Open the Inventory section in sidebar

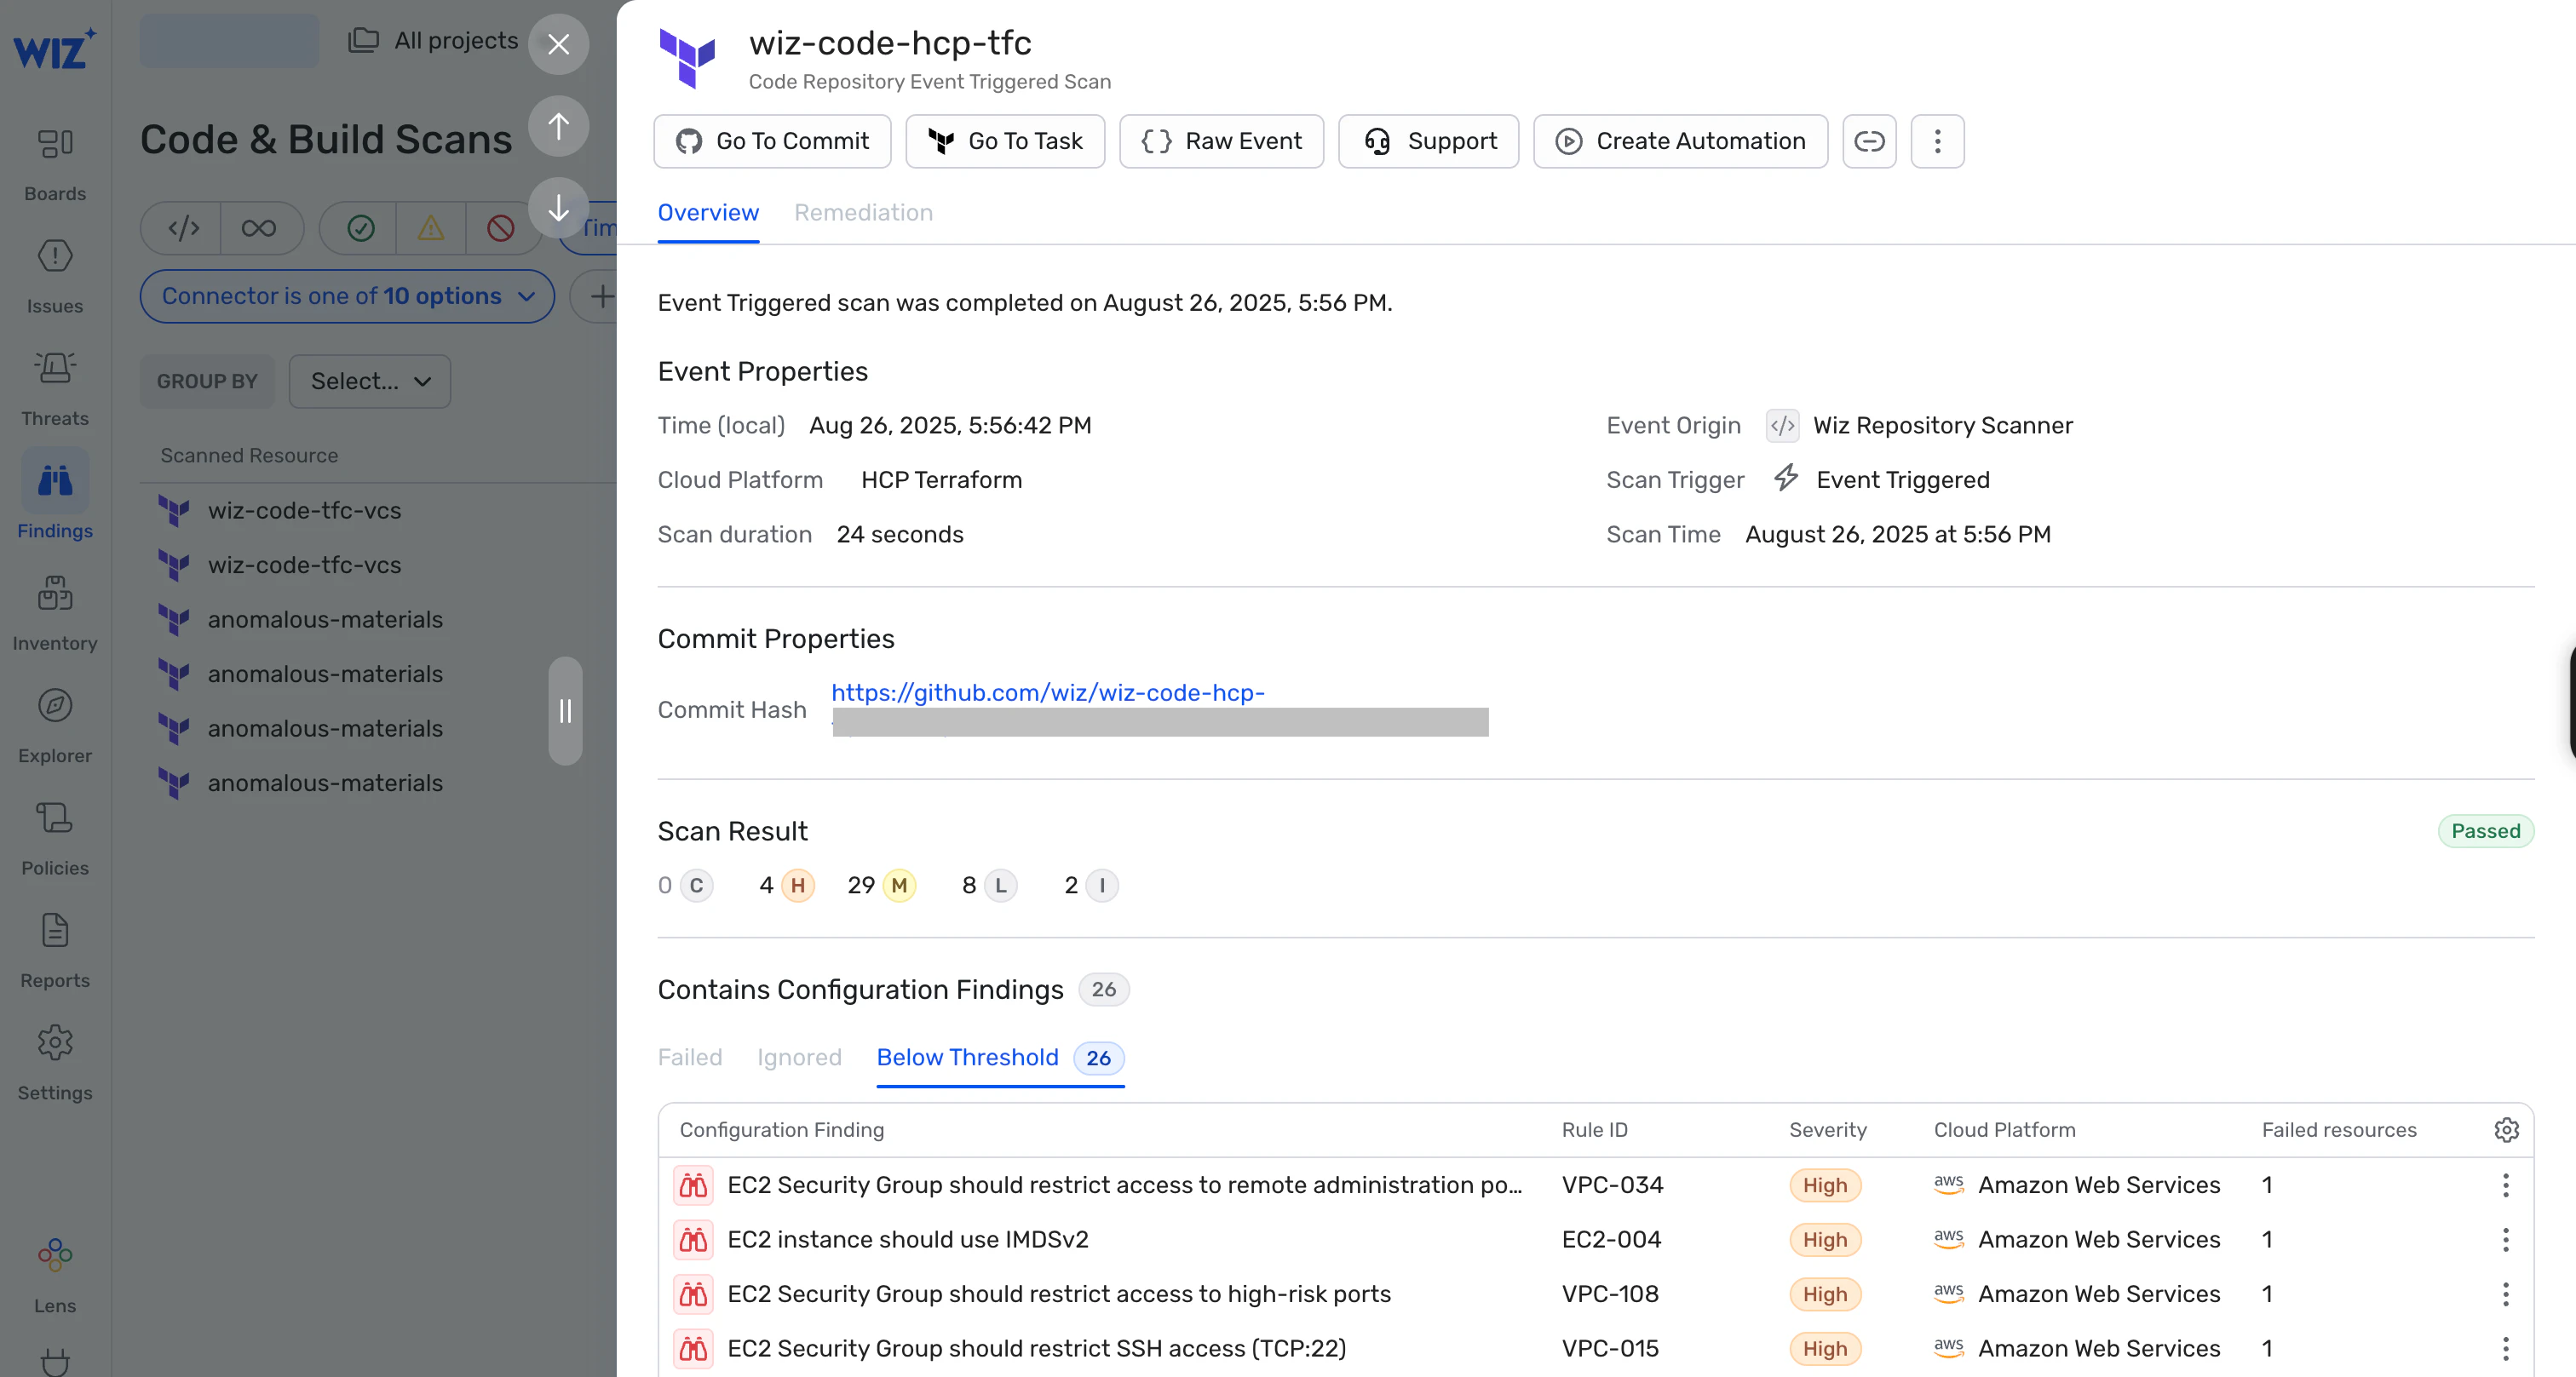[x=55, y=613]
